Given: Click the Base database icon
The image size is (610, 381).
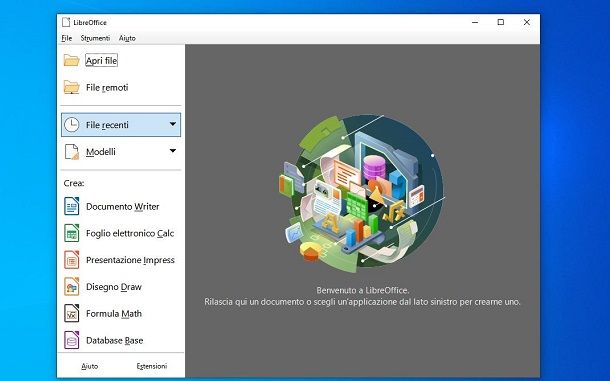Looking at the screenshot, I should click(x=72, y=340).
